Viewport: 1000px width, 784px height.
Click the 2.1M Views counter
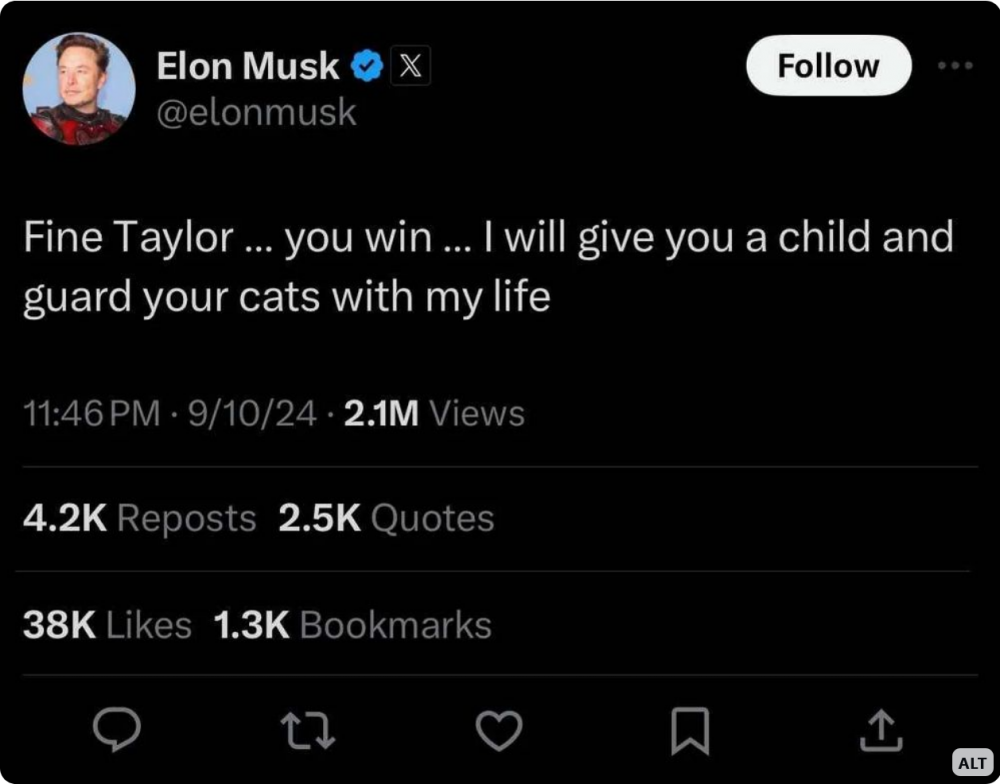pyautogui.click(x=433, y=411)
